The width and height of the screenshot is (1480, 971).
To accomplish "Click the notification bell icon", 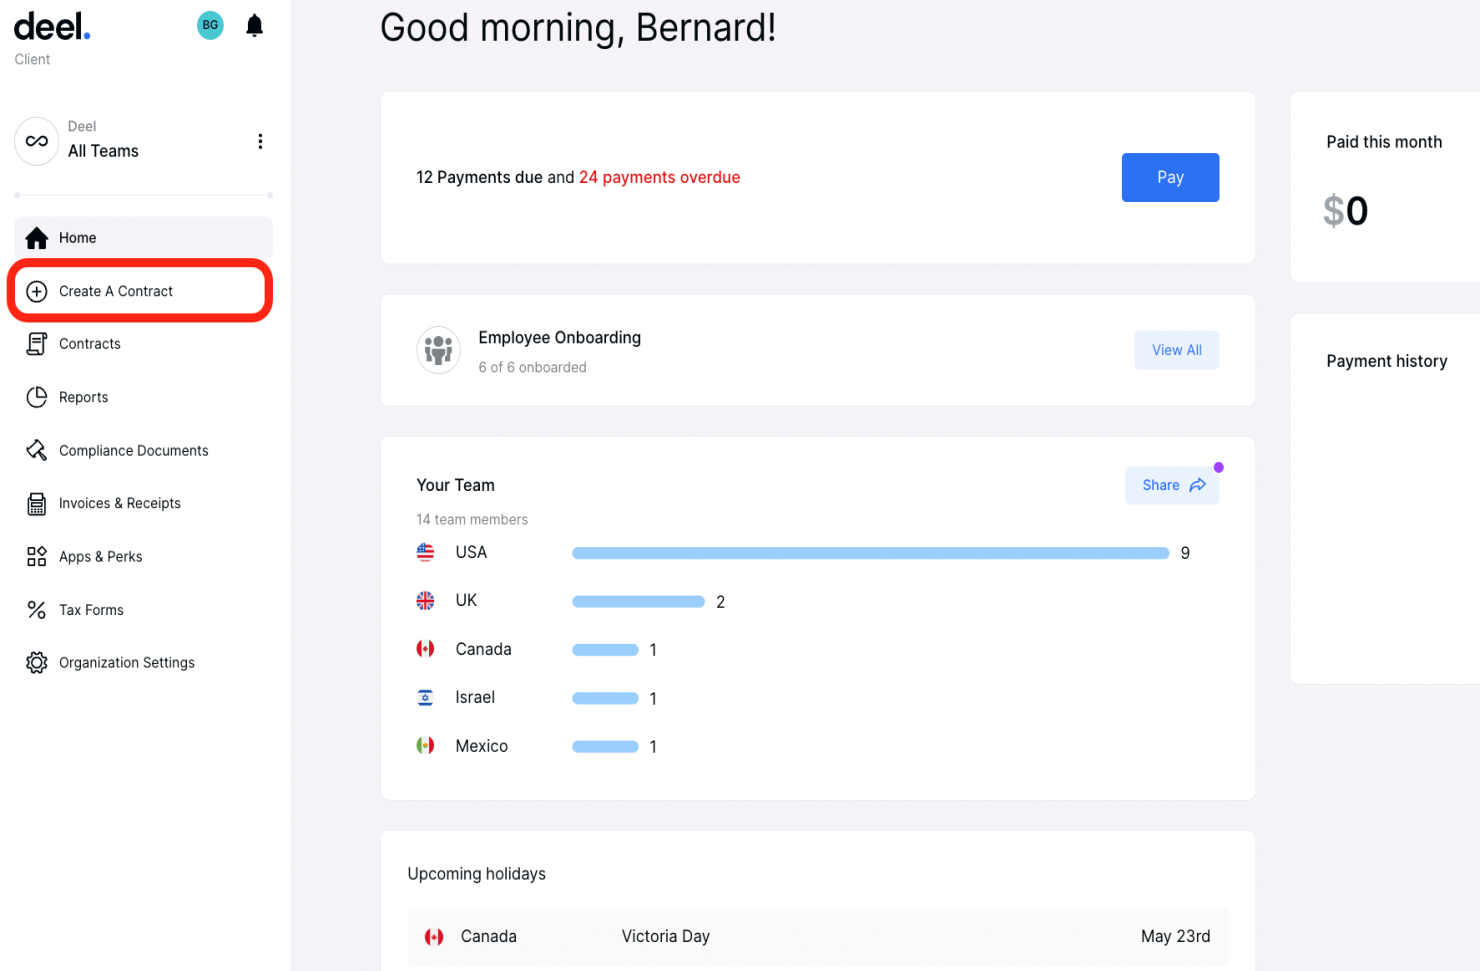I will tap(255, 26).
